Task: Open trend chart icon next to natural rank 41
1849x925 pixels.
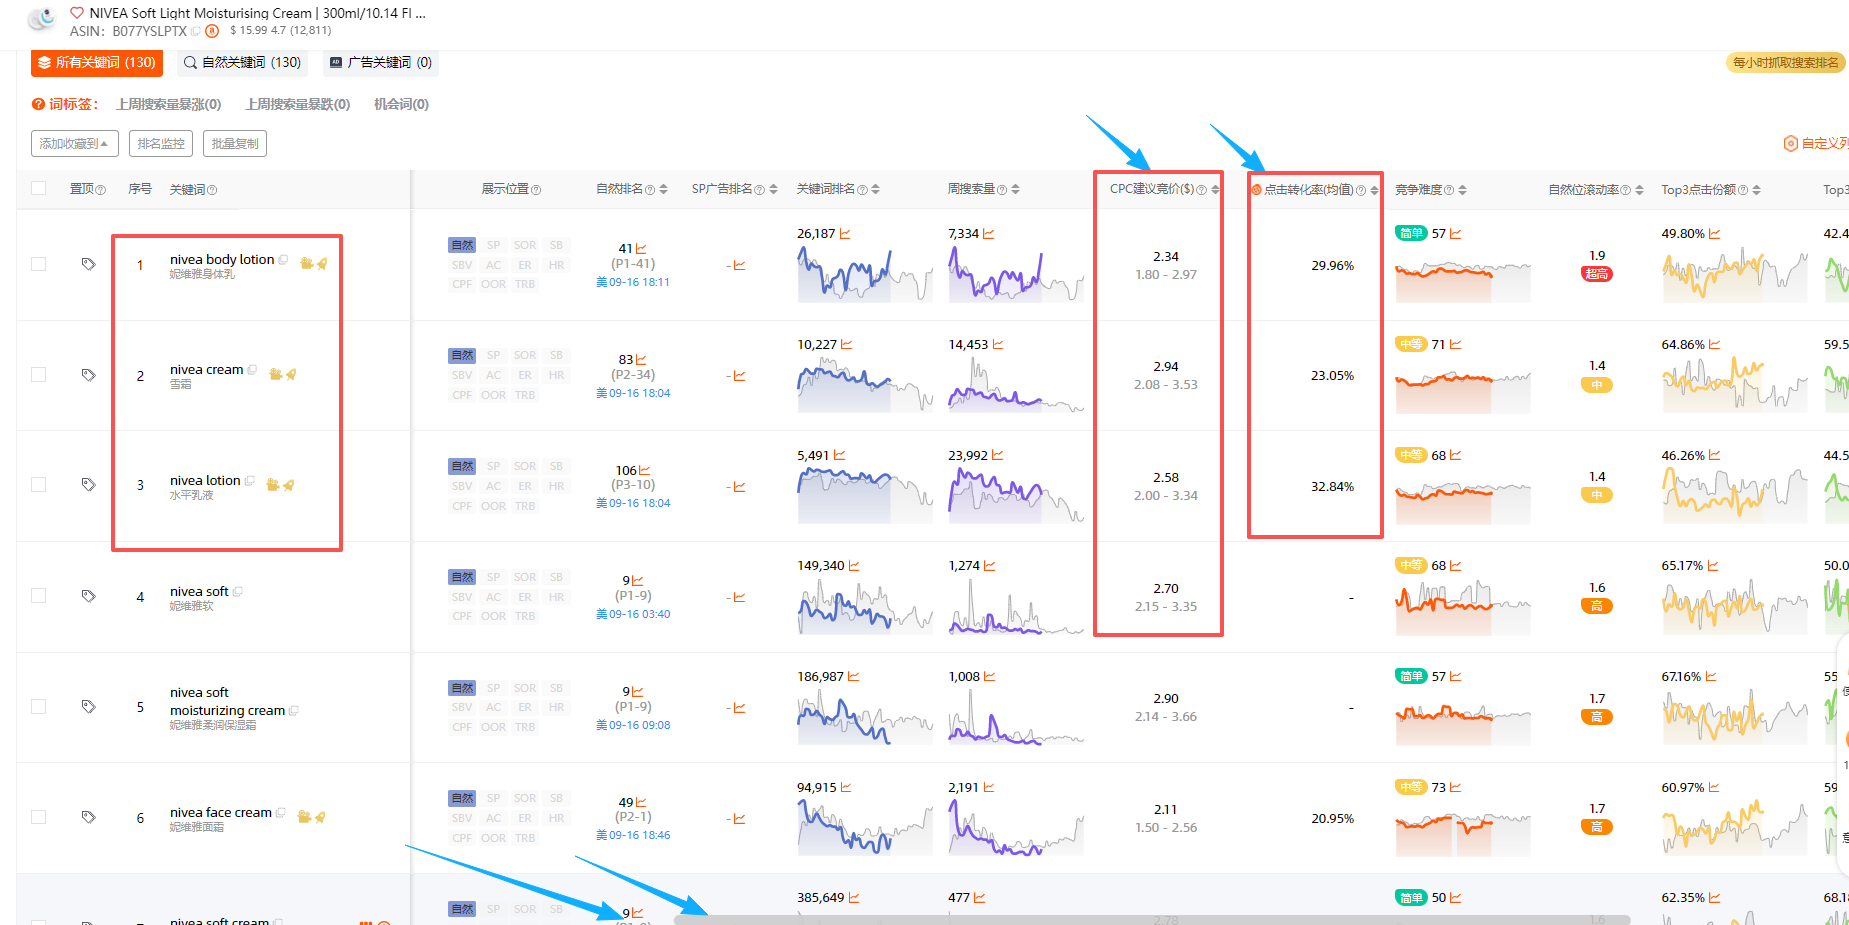Action: pyautogui.click(x=641, y=248)
